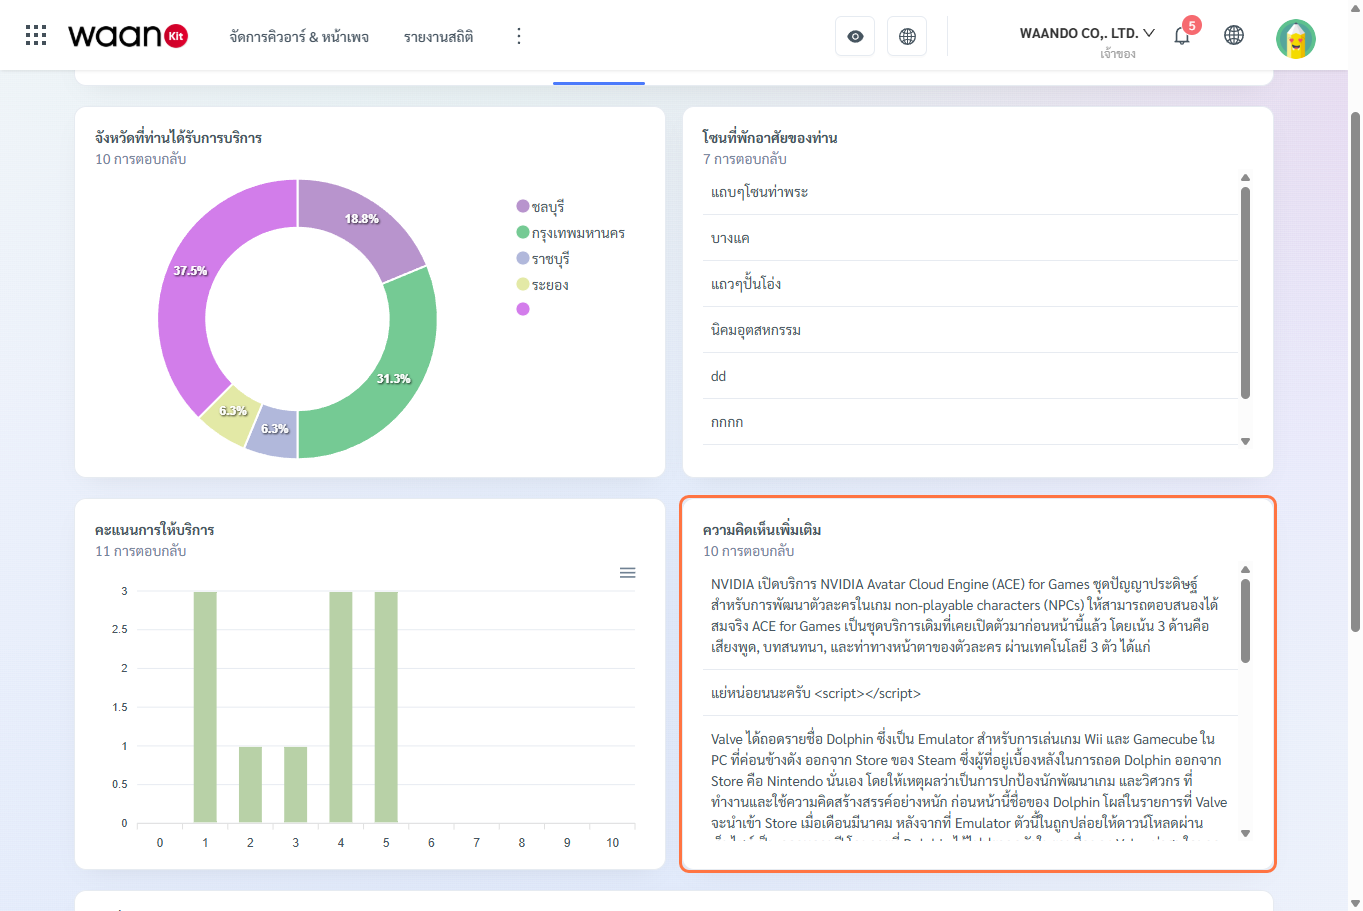
Task: Click the comment containing <script></script>
Action: pos(970,693)
